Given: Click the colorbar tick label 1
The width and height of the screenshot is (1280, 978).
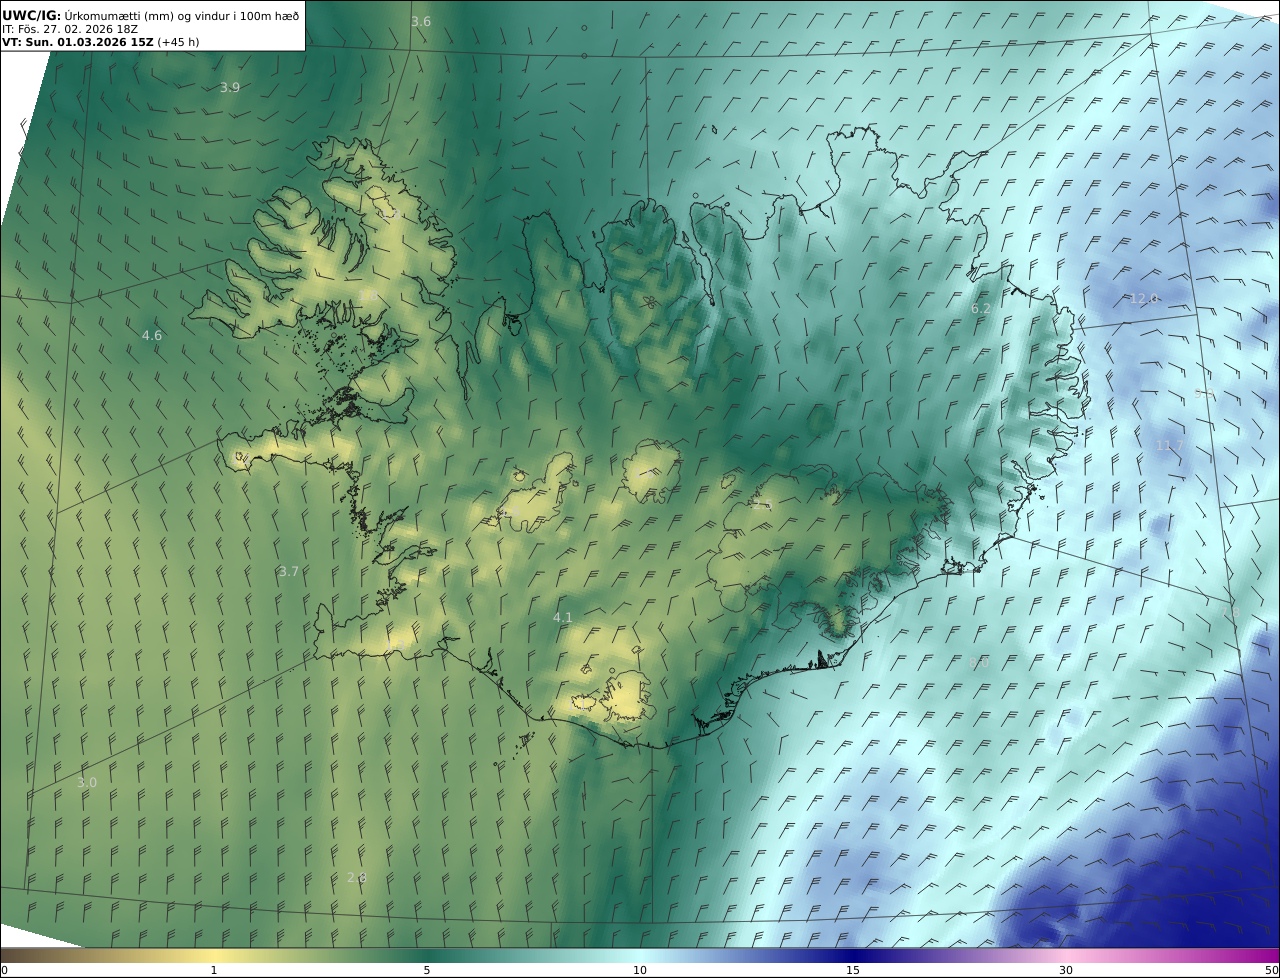Looking at the screenshot, I should tap(214, 970).
